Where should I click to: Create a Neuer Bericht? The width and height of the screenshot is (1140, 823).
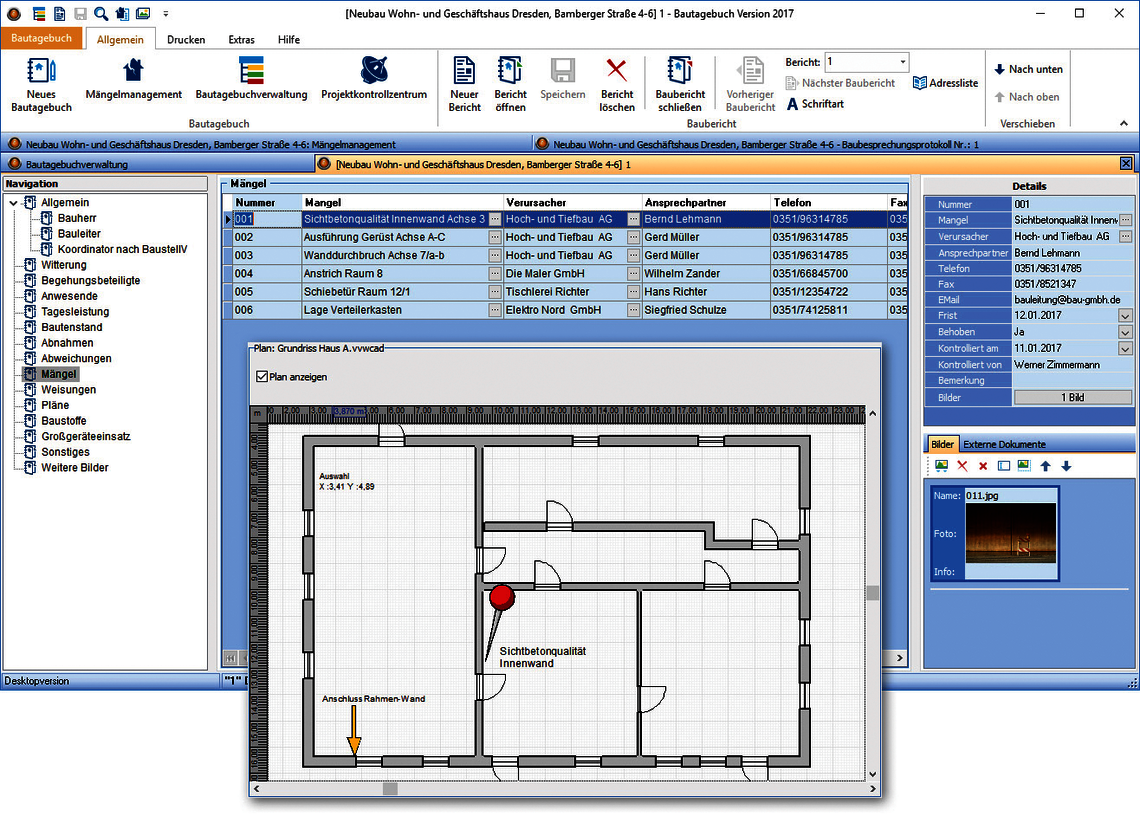tap(464, 71)
